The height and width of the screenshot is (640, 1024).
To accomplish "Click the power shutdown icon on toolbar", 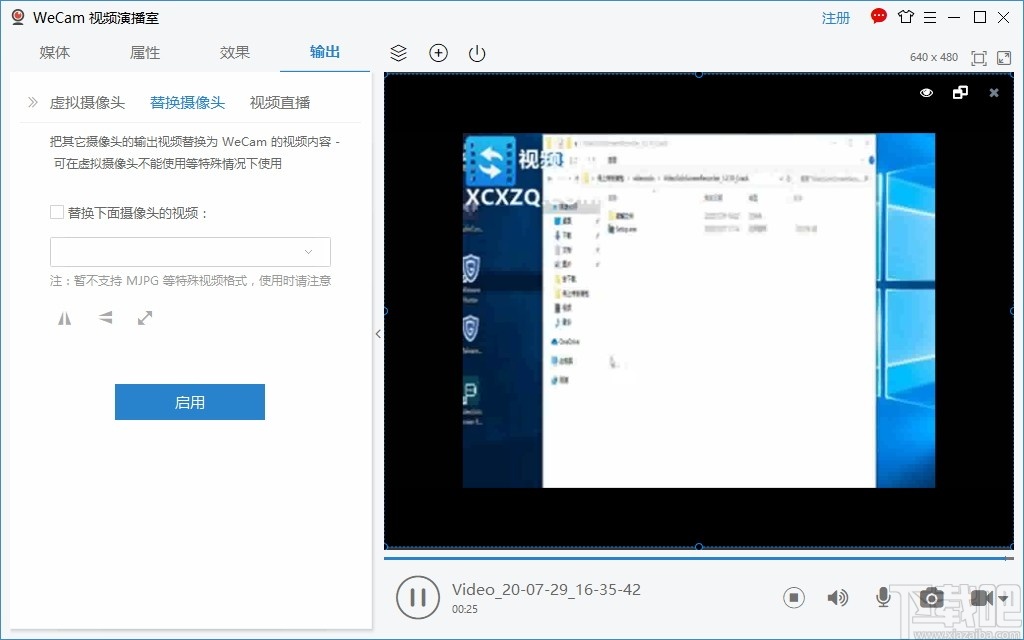I will click(476, 53).
